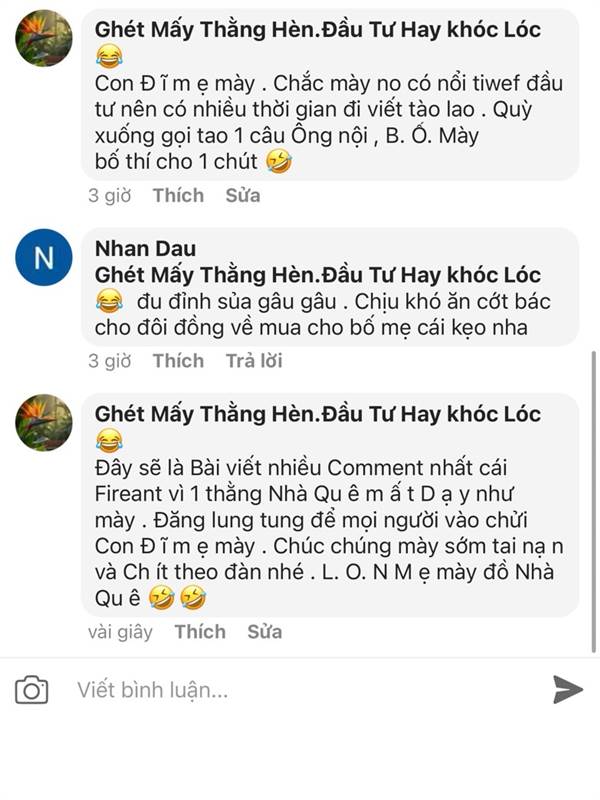Tap the send arrow icon
The height and width of the screenshot is (800, 600).
567,689
